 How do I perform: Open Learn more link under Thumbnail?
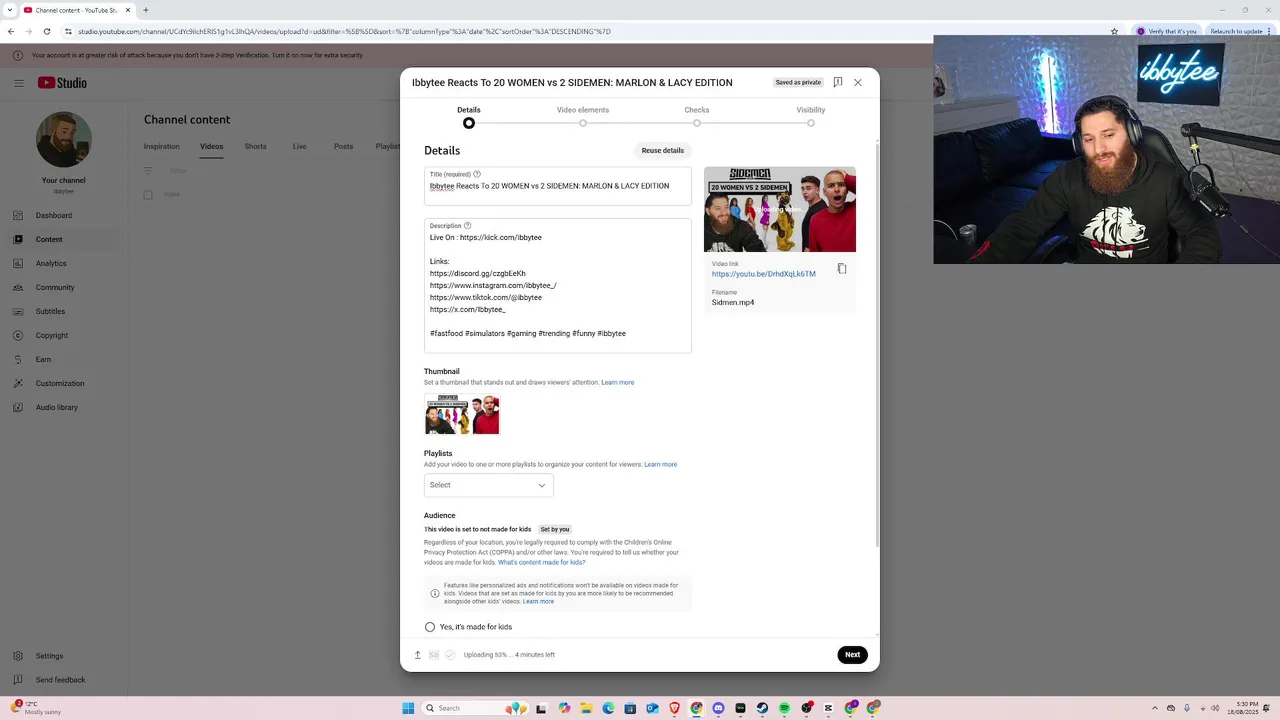pyautogui.click(x=618, y=382)
